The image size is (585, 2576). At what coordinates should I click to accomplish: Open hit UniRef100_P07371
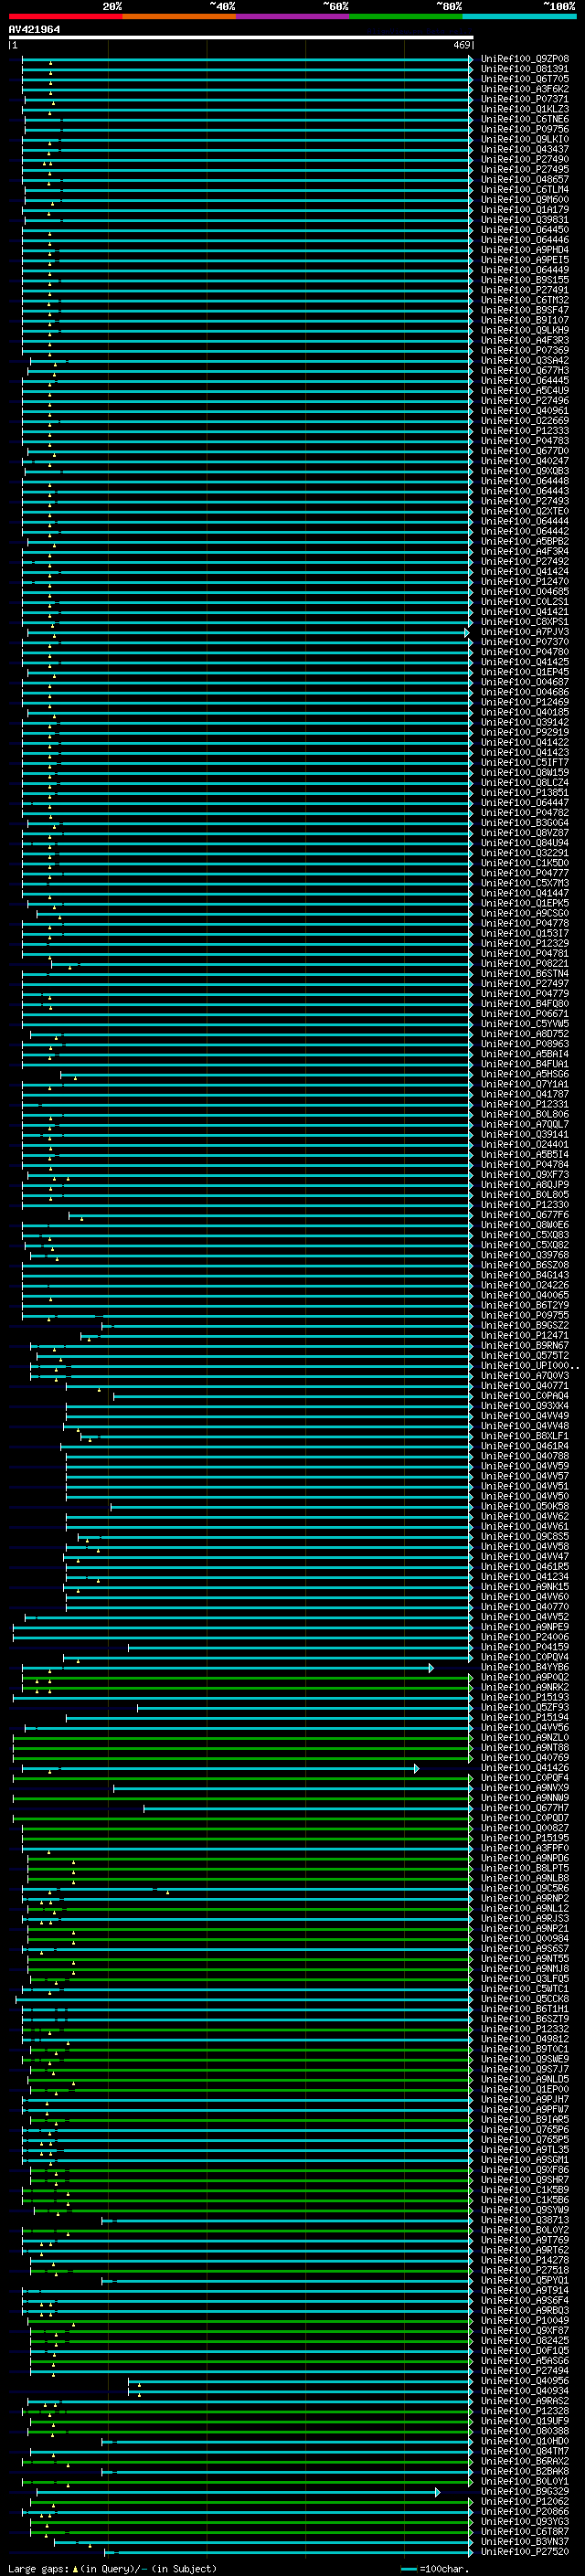tap(524, 99)
